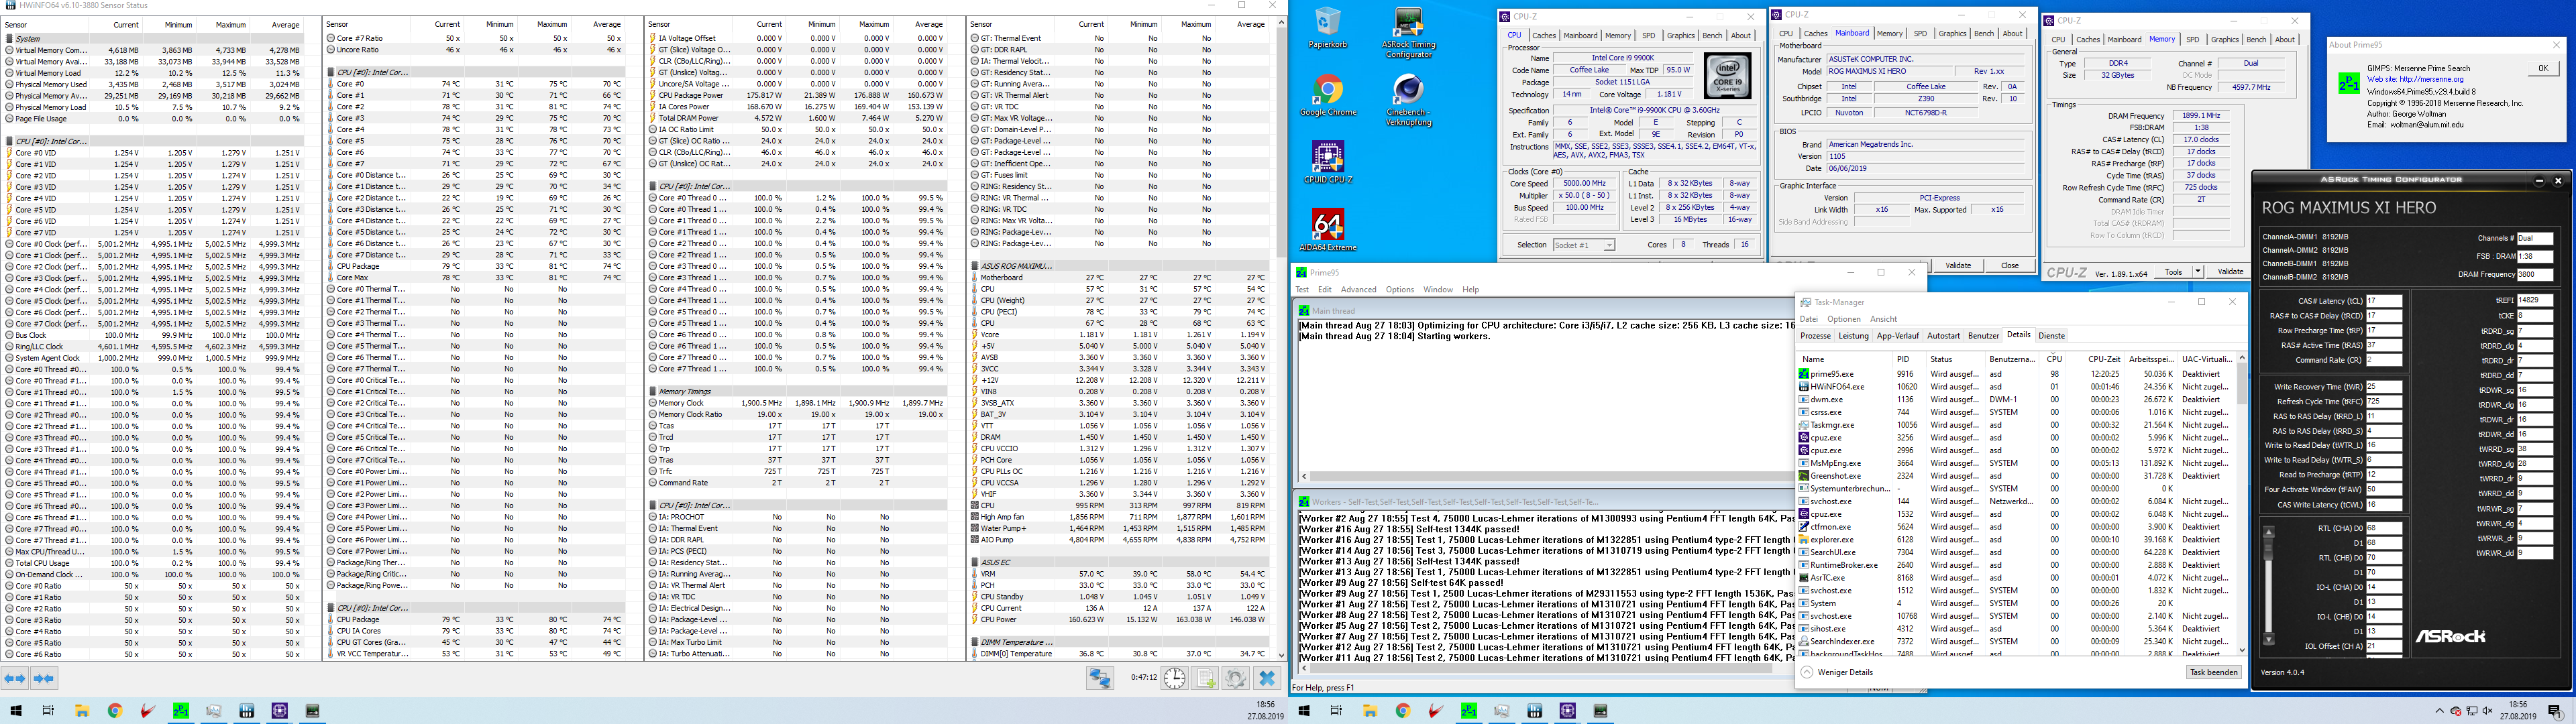This screenshot has height=724, width=2576.
Task: Click the HWiNFO reset clock icon
Action: (x=1174, y=678)
